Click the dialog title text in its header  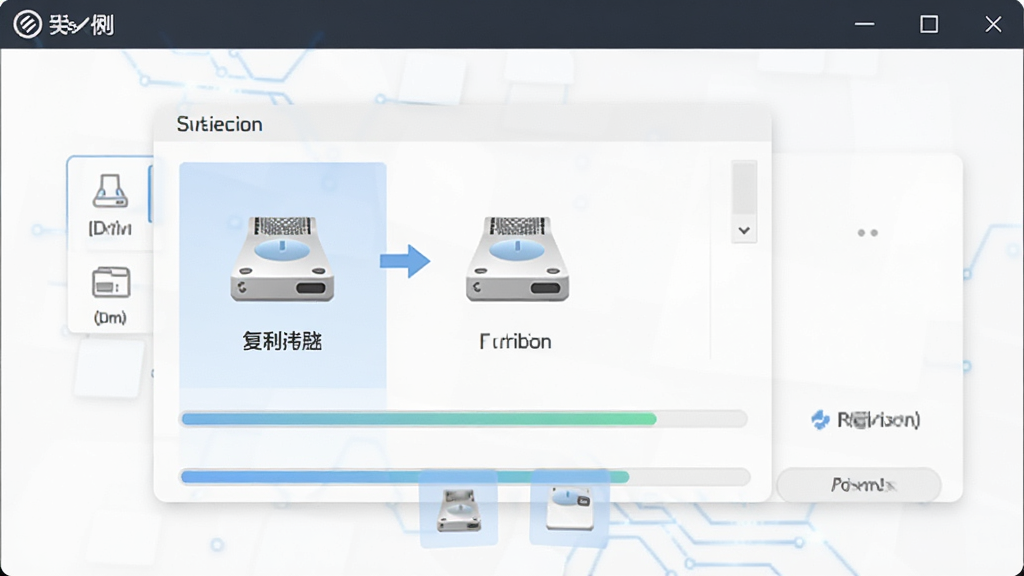click(x=219, y=124)
